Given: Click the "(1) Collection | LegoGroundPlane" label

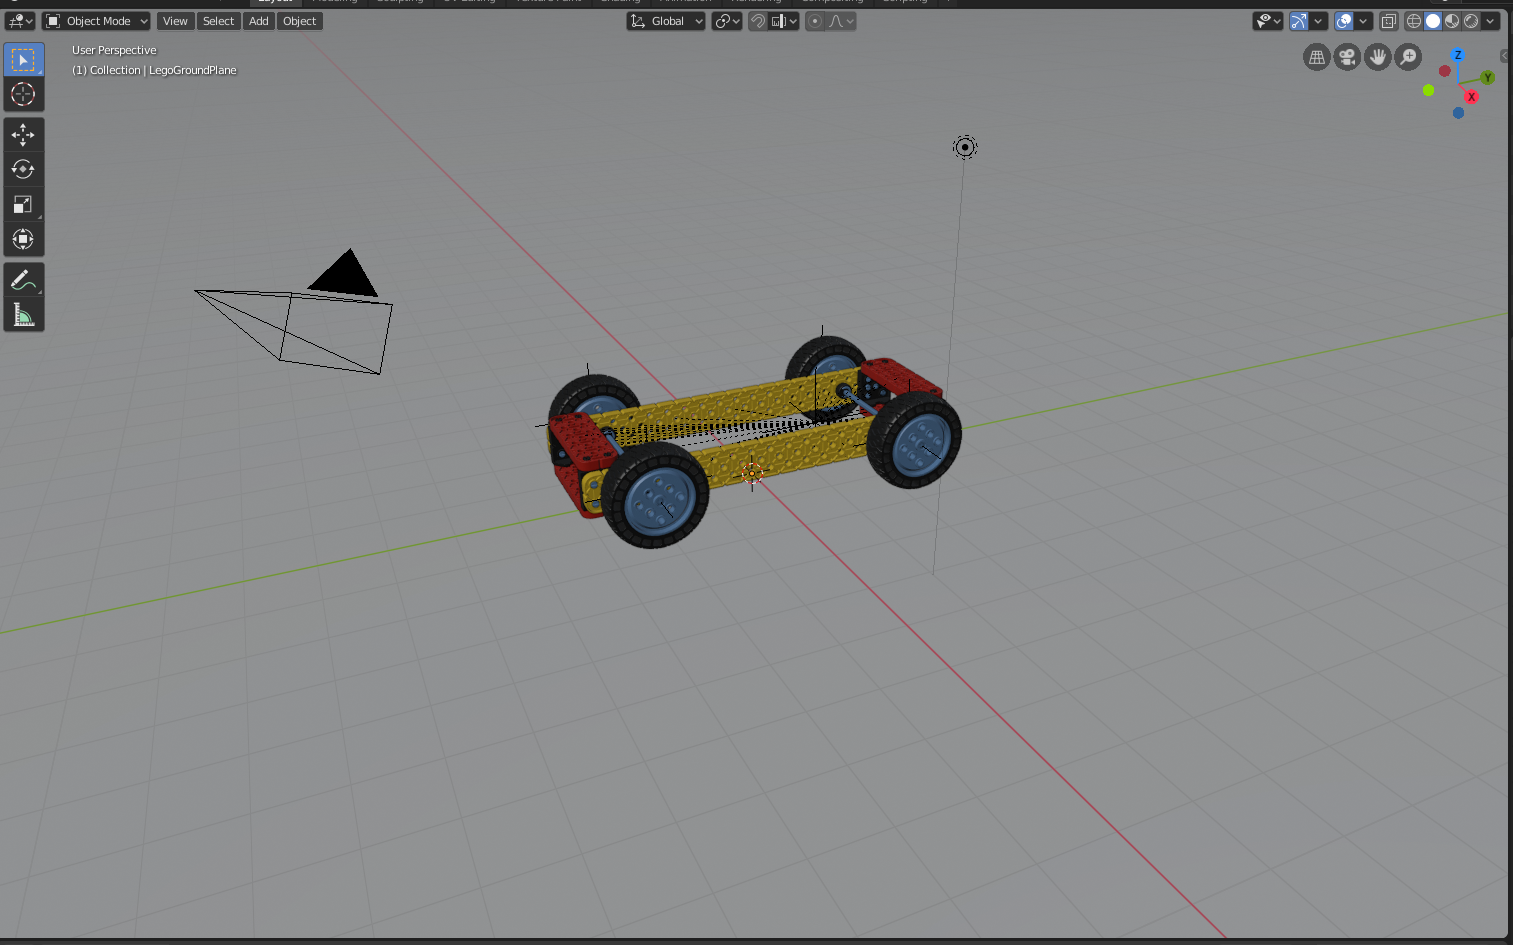Looking at the screenshot, I should [154, 70].
